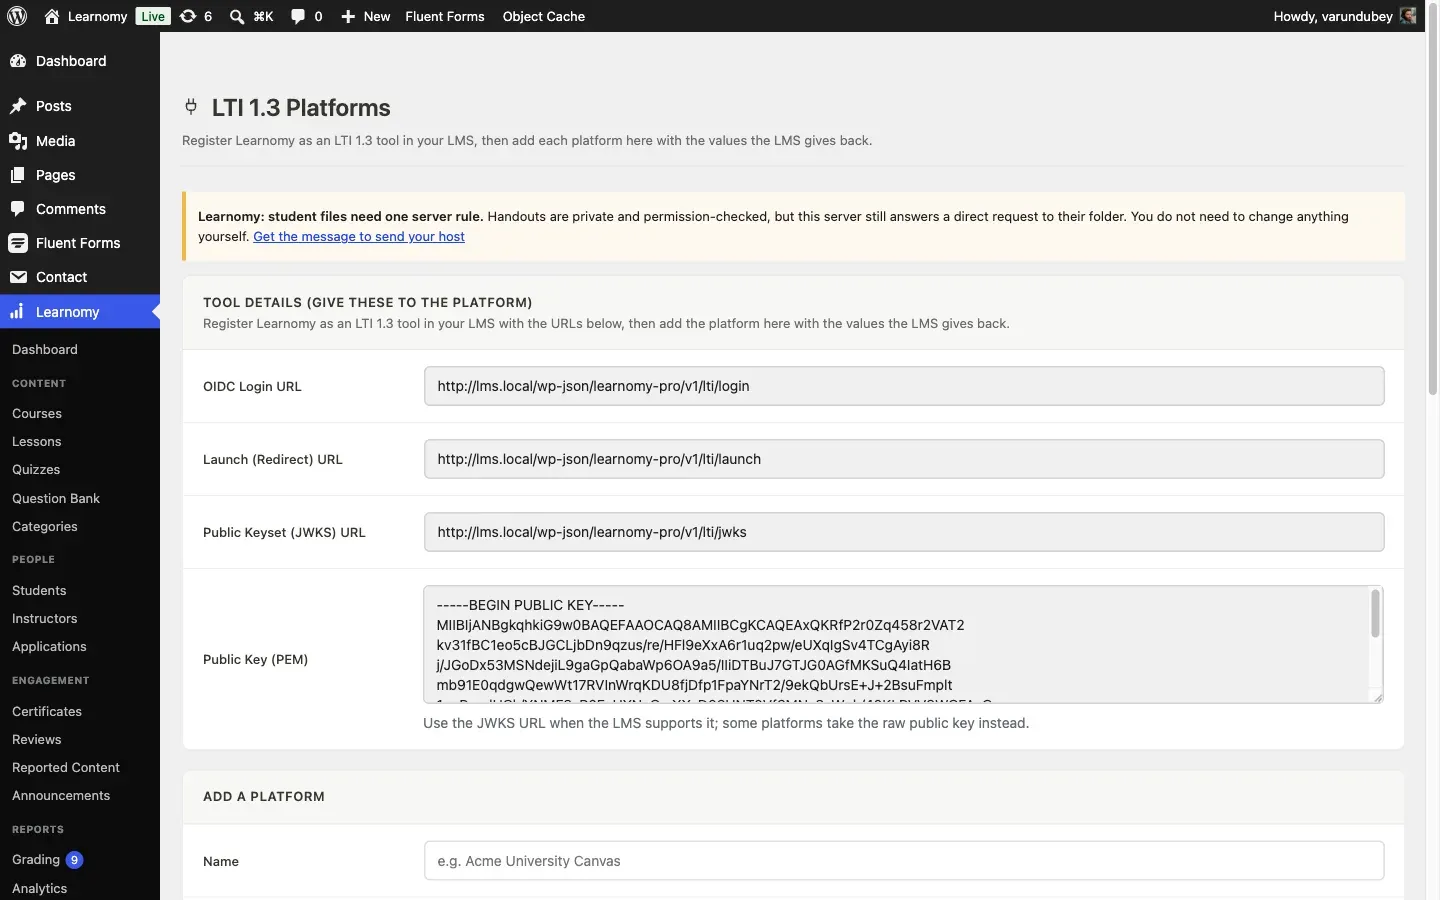Click the Use the JWKS URL hint text

click(x=726, y=723)
